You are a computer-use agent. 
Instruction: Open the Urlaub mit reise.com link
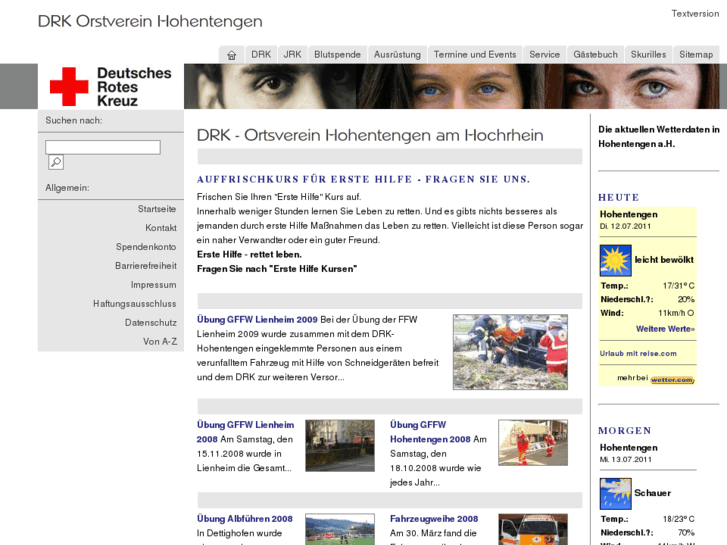click(x=638, y=353)
